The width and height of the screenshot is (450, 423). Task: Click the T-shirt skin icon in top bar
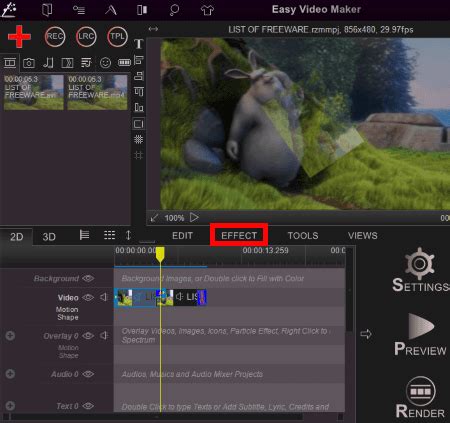pyautogui.click(x=207, y=10)
